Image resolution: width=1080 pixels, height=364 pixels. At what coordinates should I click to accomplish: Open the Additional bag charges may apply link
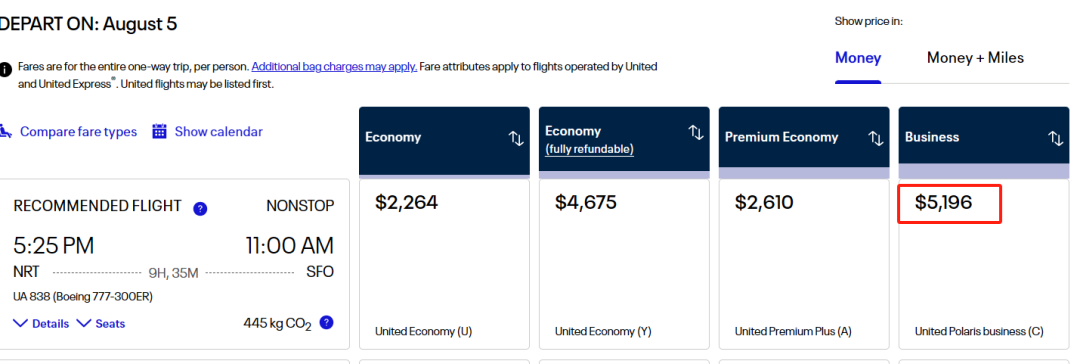click(x=334, y=67)
